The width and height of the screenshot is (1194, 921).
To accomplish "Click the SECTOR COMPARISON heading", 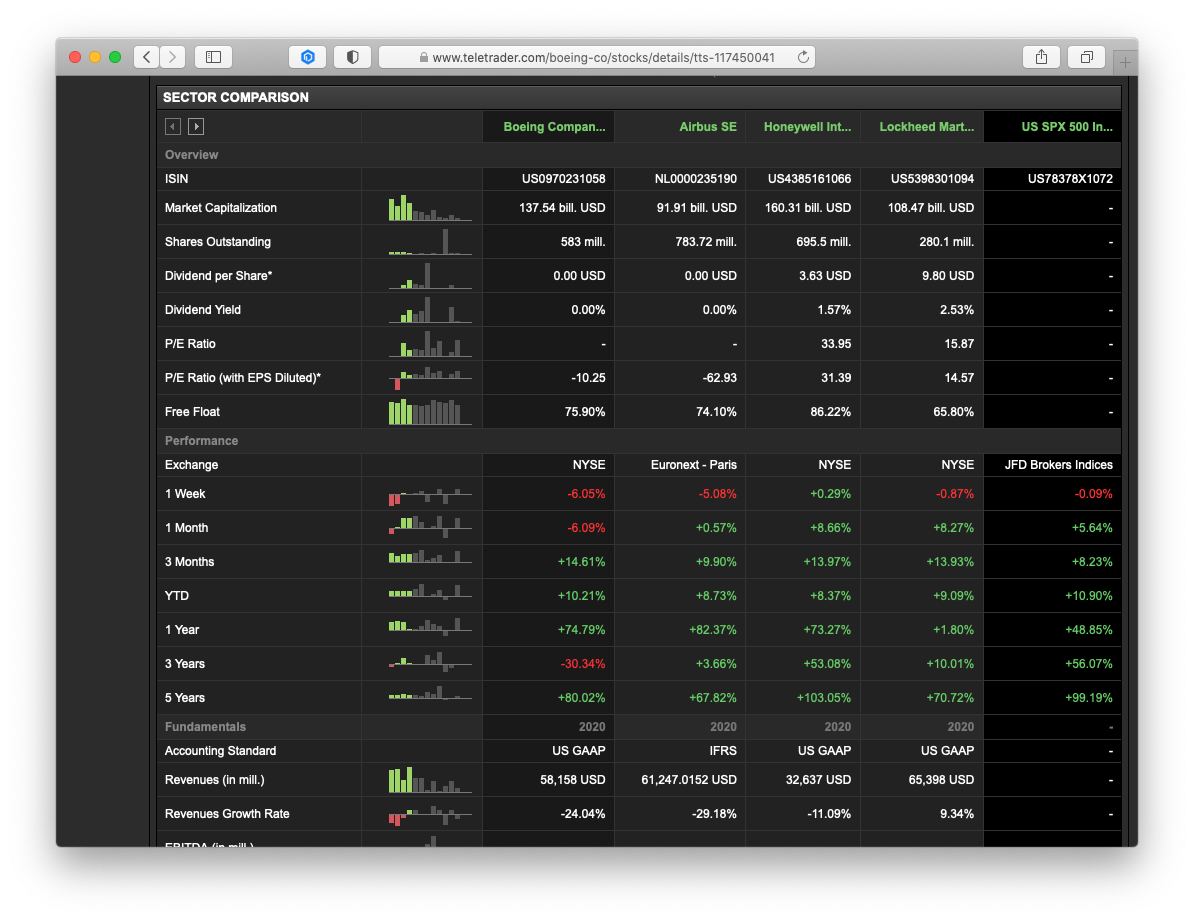I will pos(236,98).
